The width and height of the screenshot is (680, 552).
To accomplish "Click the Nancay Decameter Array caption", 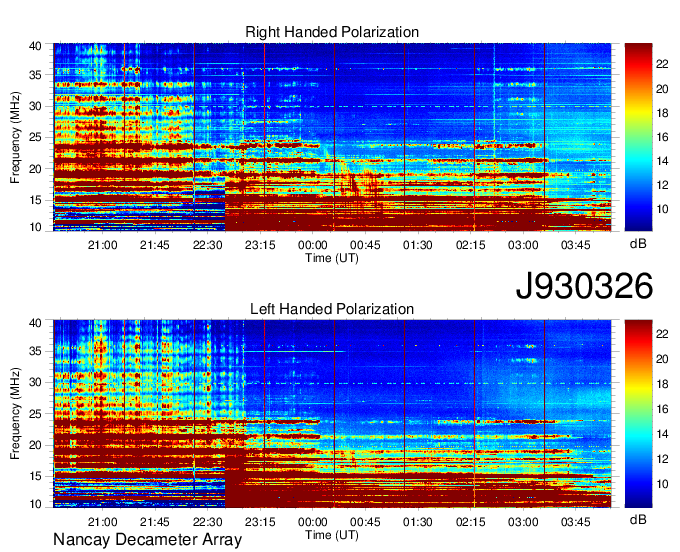I will (147, 540).
